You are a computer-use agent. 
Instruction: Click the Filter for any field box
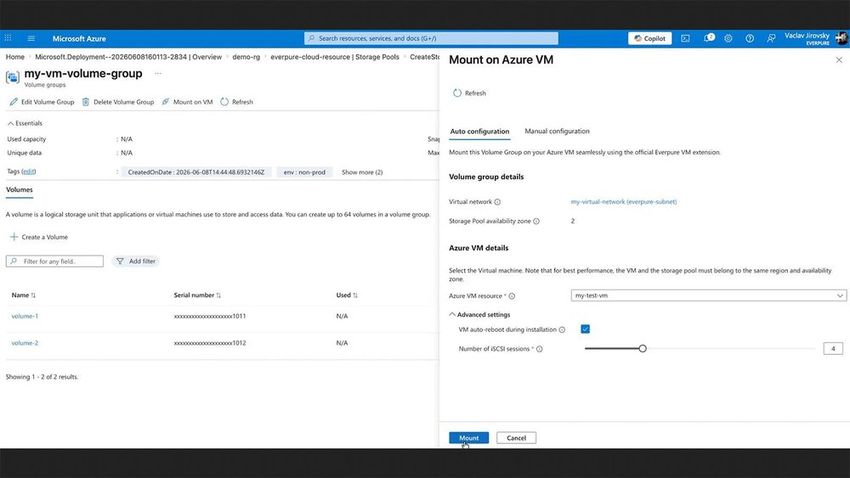[55, 261]
